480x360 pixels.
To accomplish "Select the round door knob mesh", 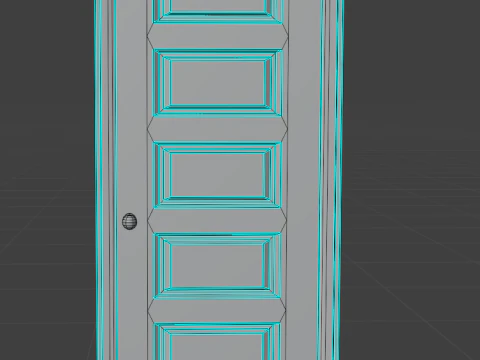I will click(x=130, y=221).
